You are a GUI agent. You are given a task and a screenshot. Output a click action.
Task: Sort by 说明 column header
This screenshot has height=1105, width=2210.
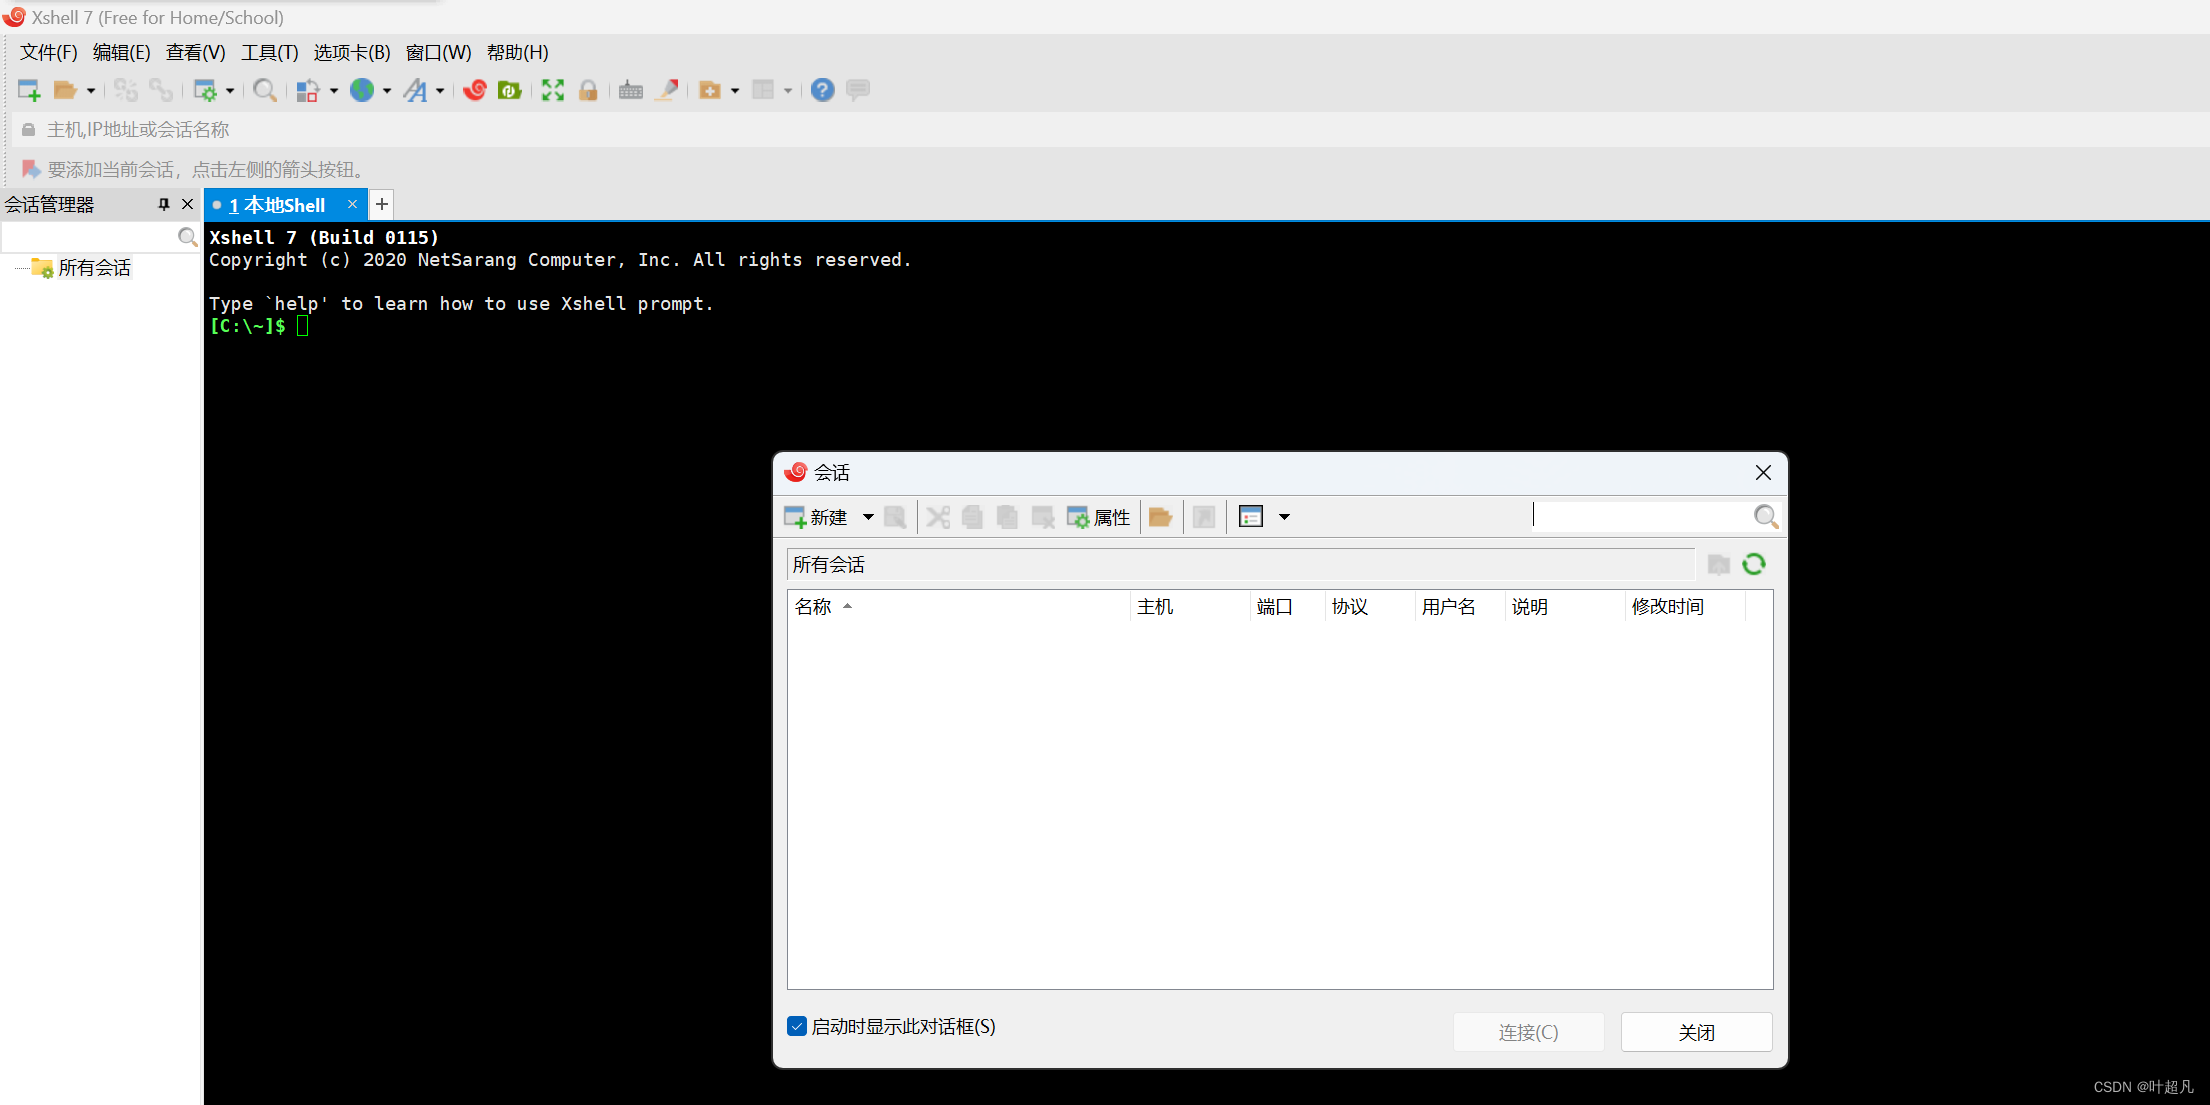[1565, 607]
